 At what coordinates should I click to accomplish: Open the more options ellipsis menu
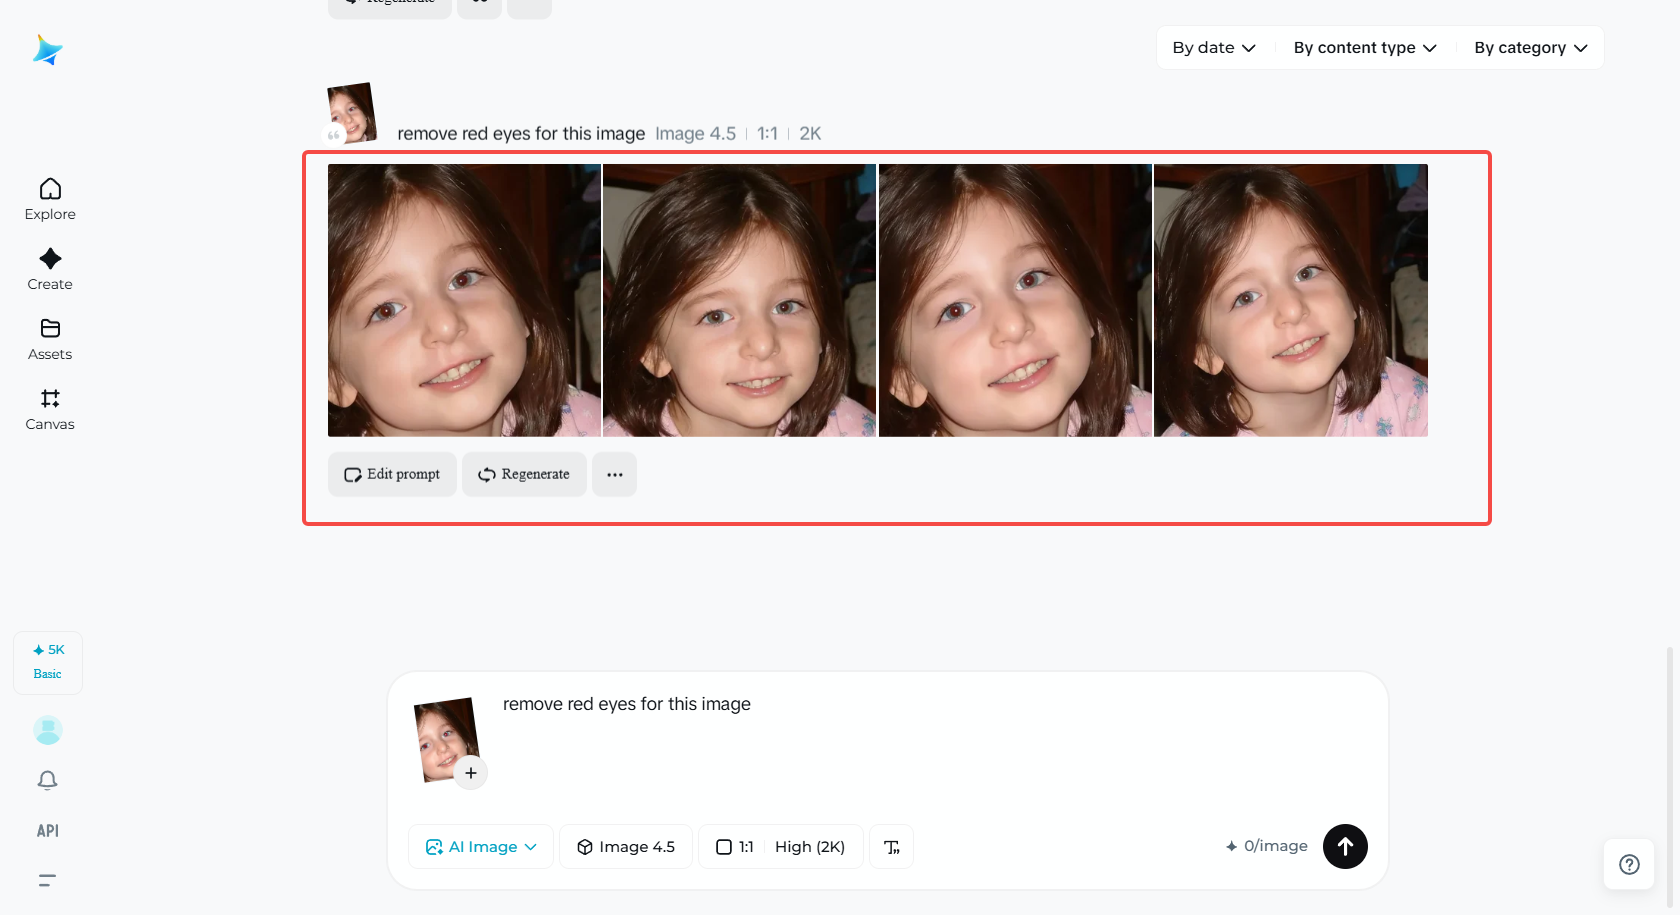click(614, 474)
